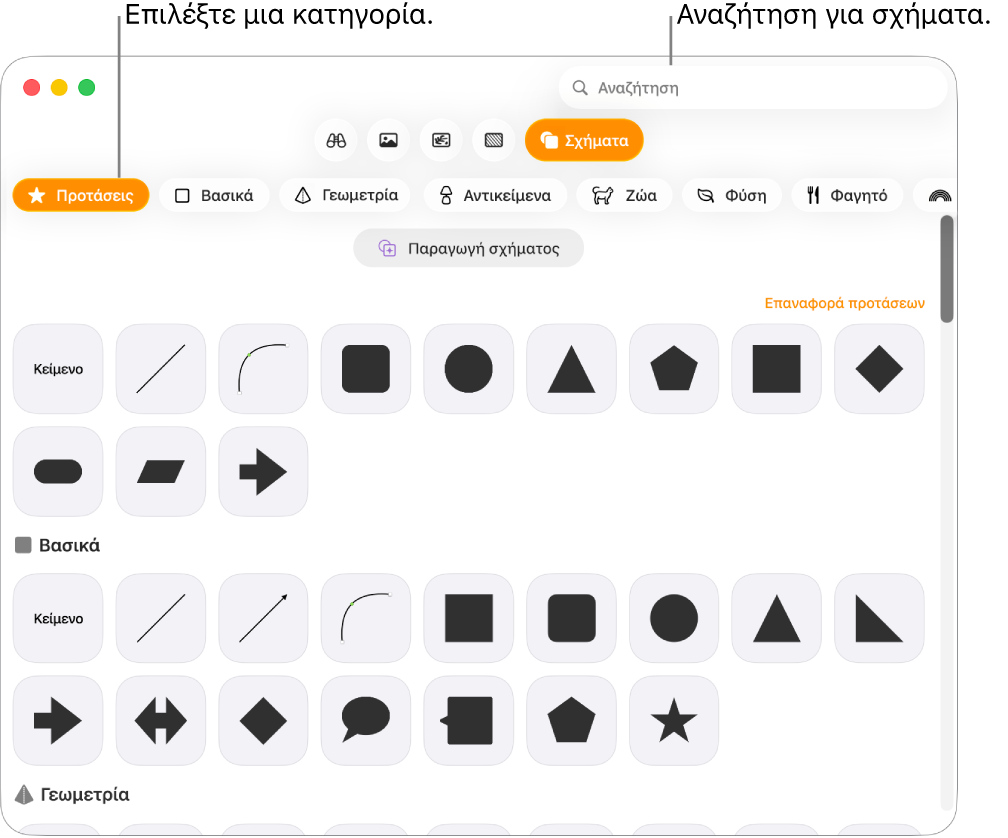
Task: Click Παραγωγή σχήματος button
Action: (469, 248)
